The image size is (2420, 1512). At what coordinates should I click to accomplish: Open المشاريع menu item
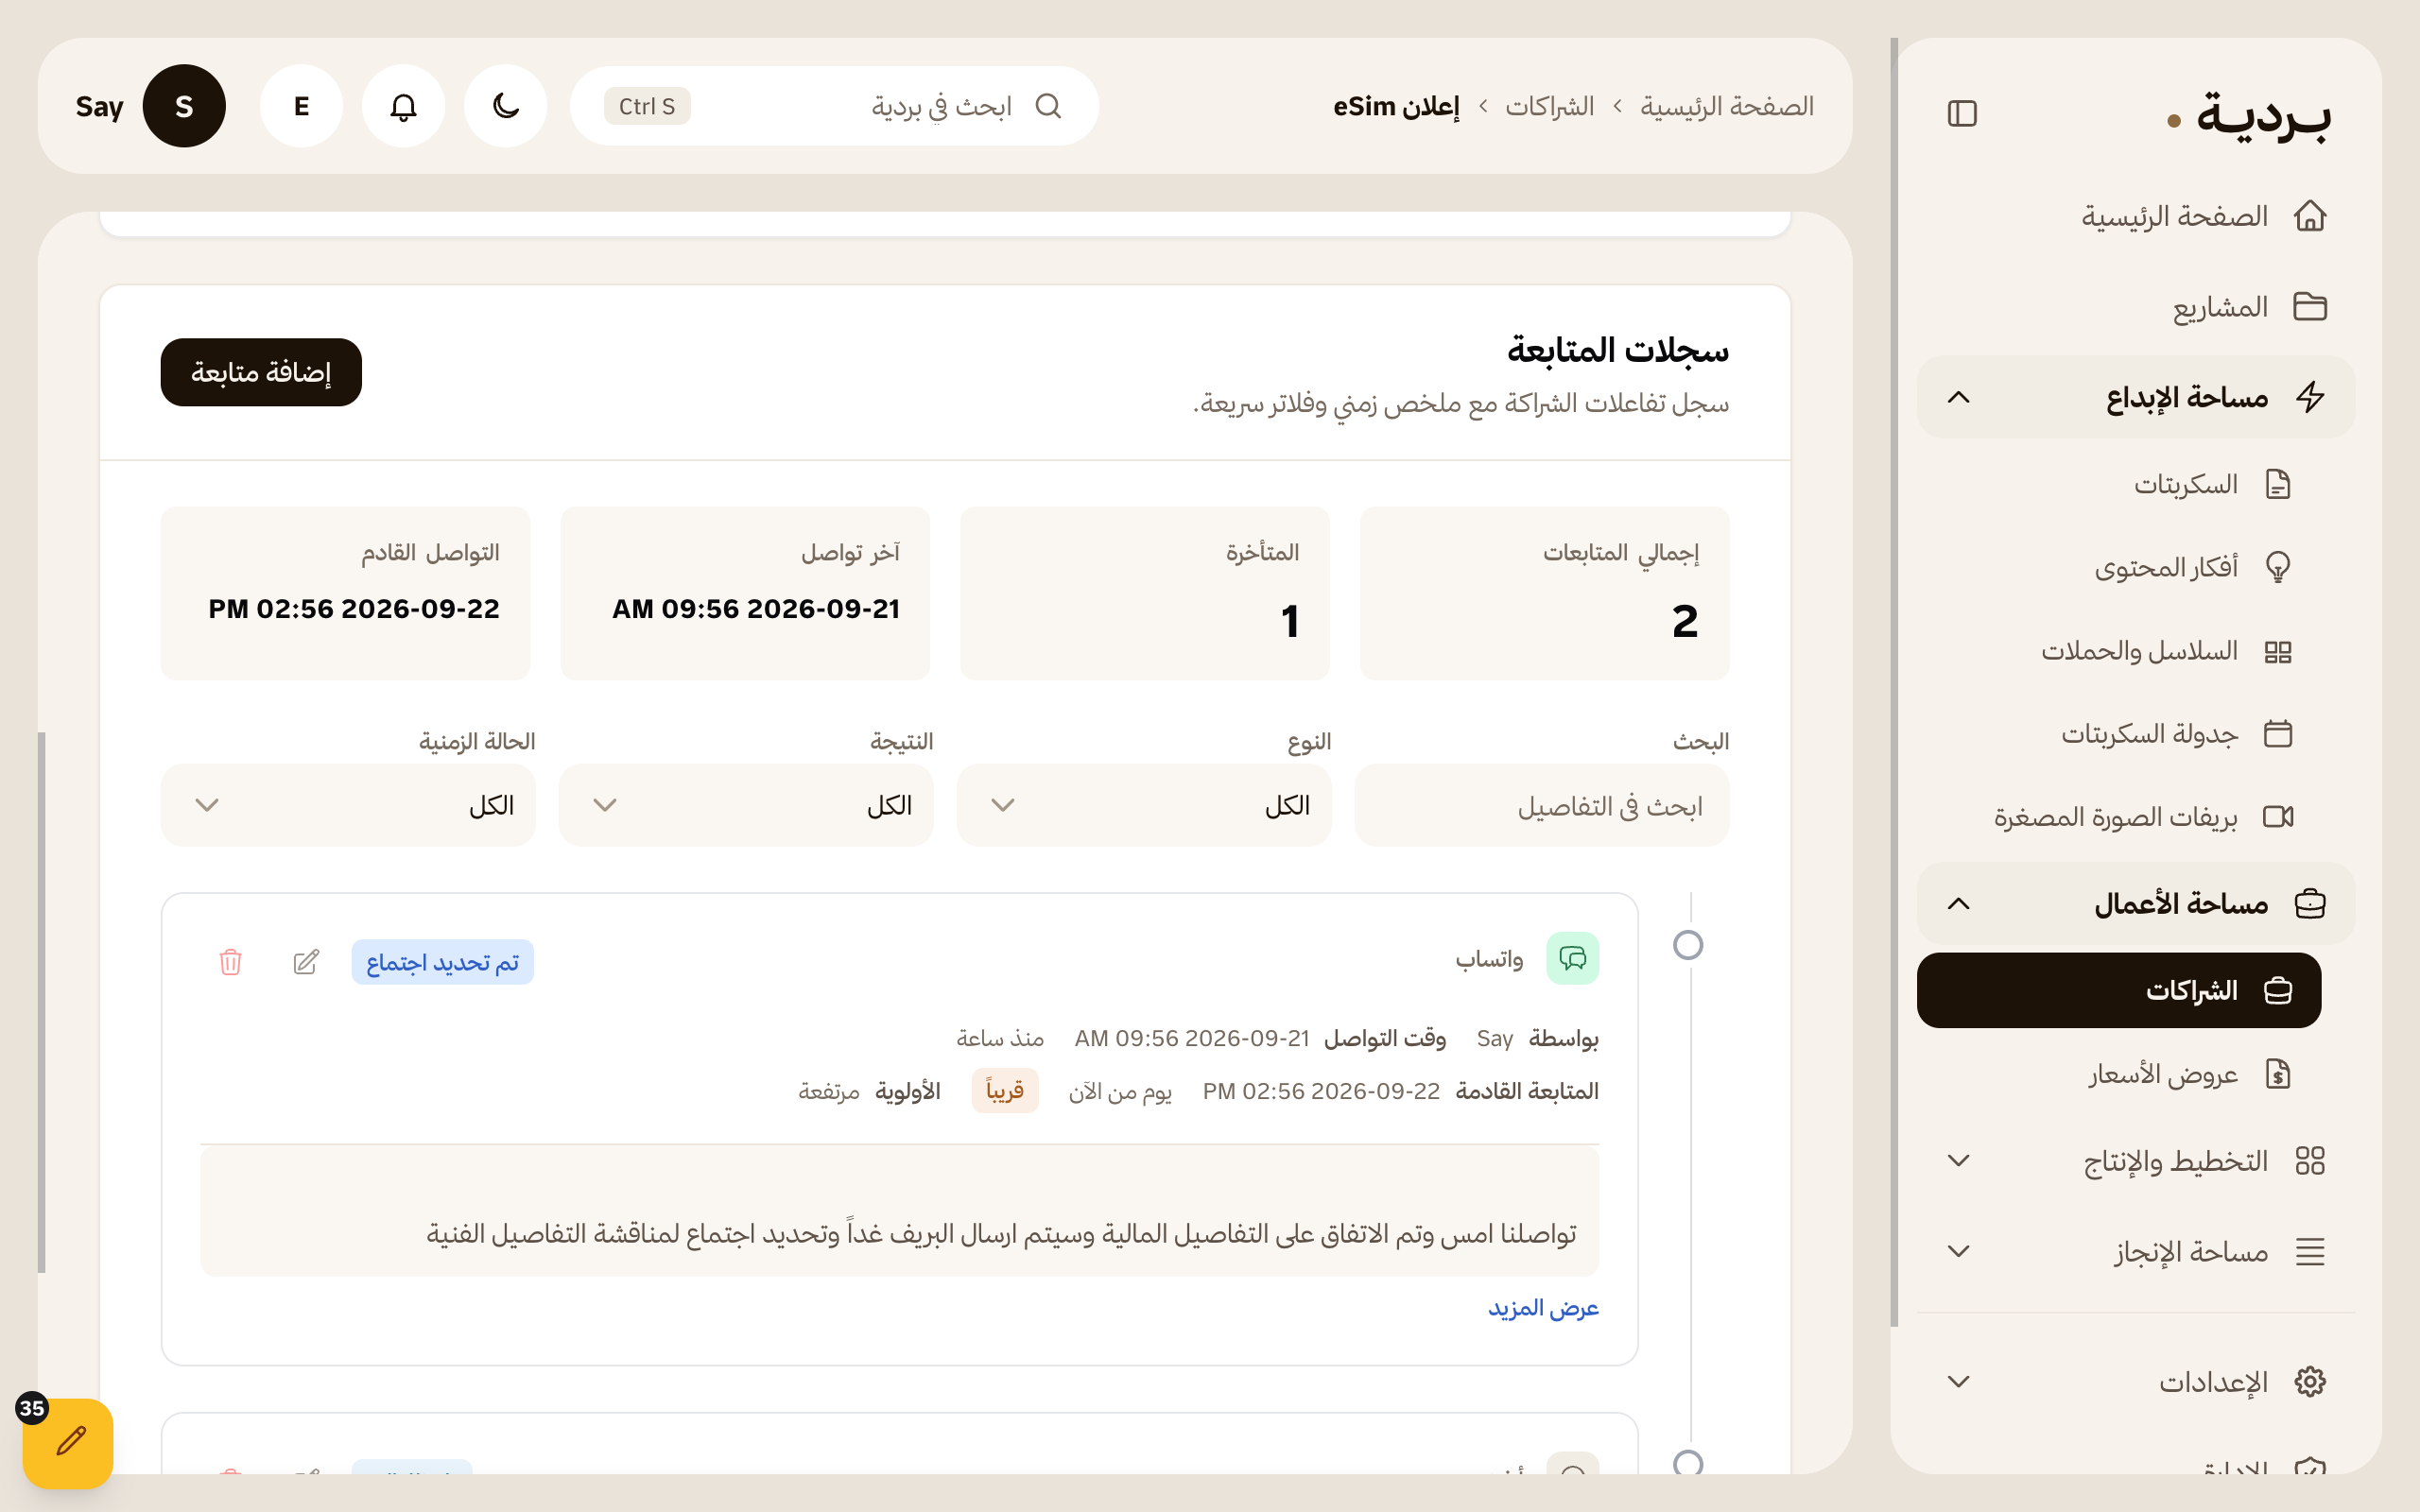pos(2136,307)
